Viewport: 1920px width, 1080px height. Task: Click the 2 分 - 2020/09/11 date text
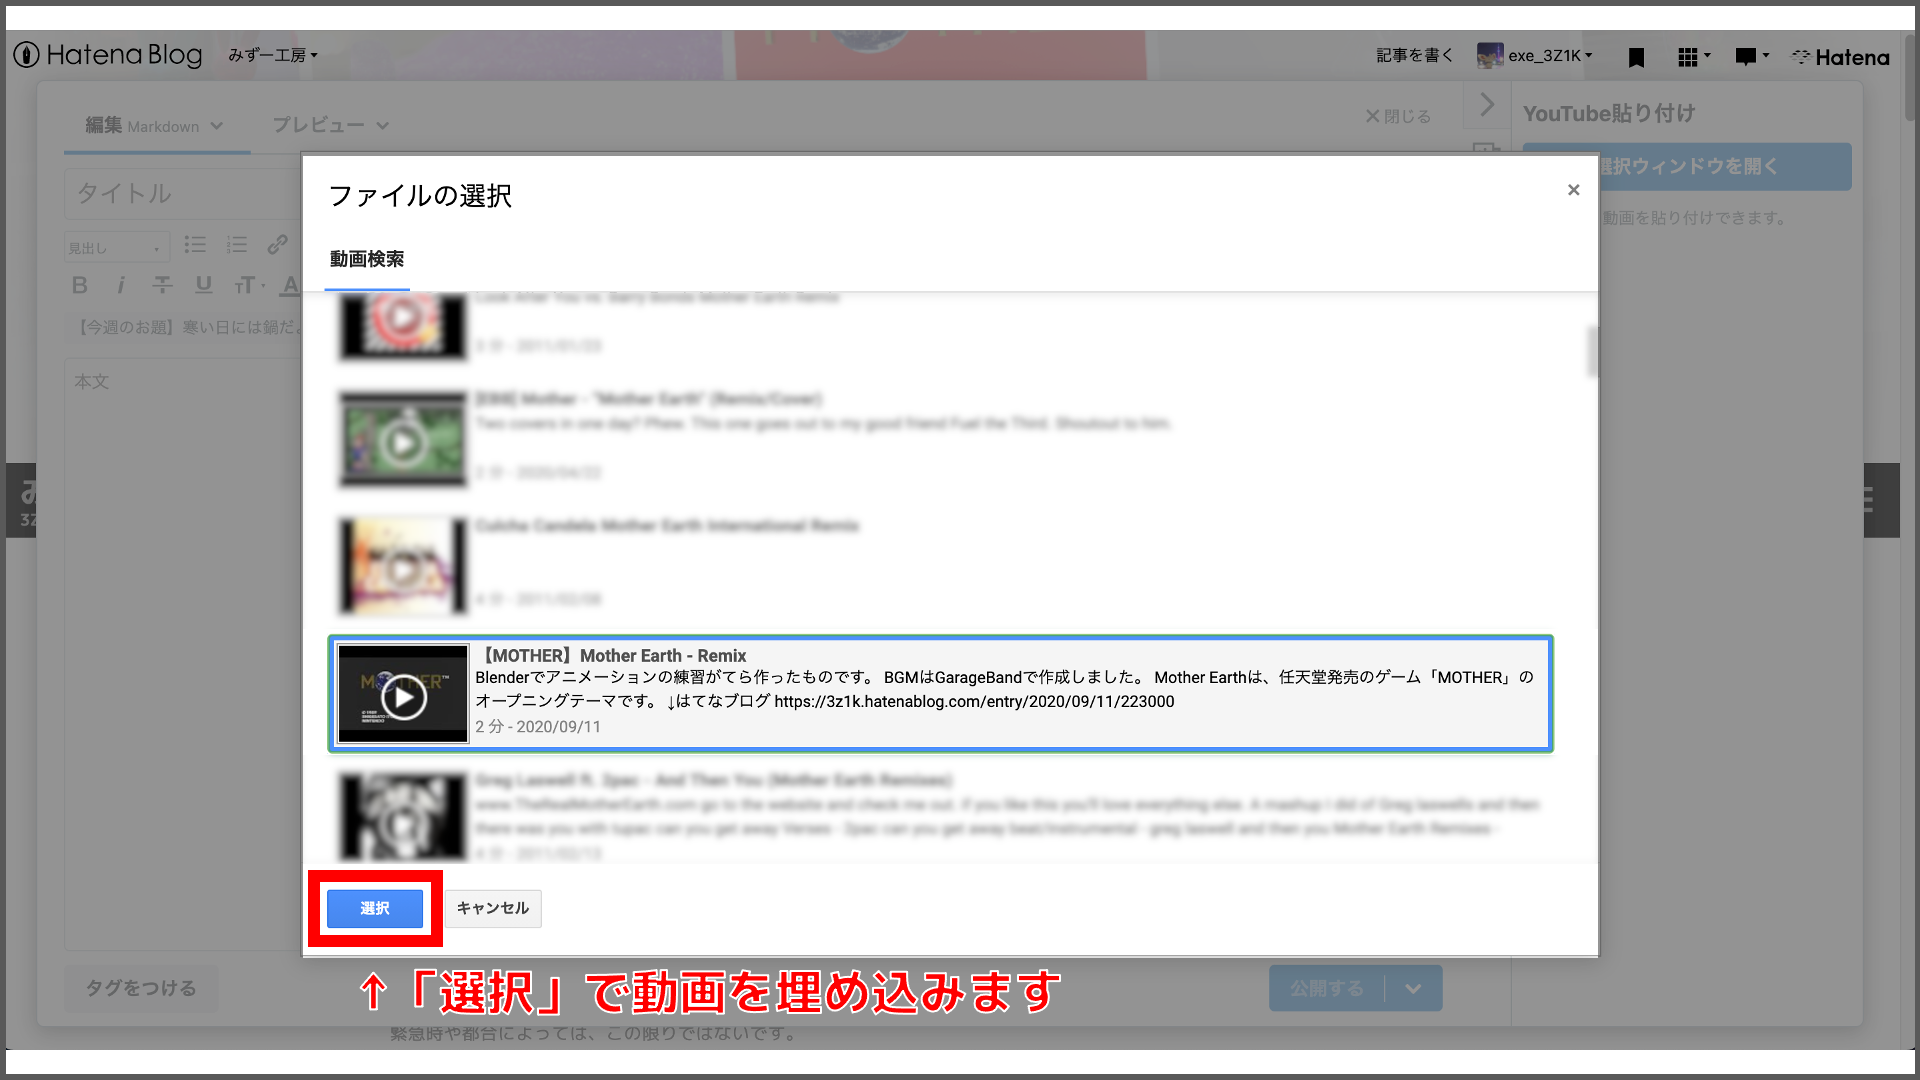click(538, 727)
